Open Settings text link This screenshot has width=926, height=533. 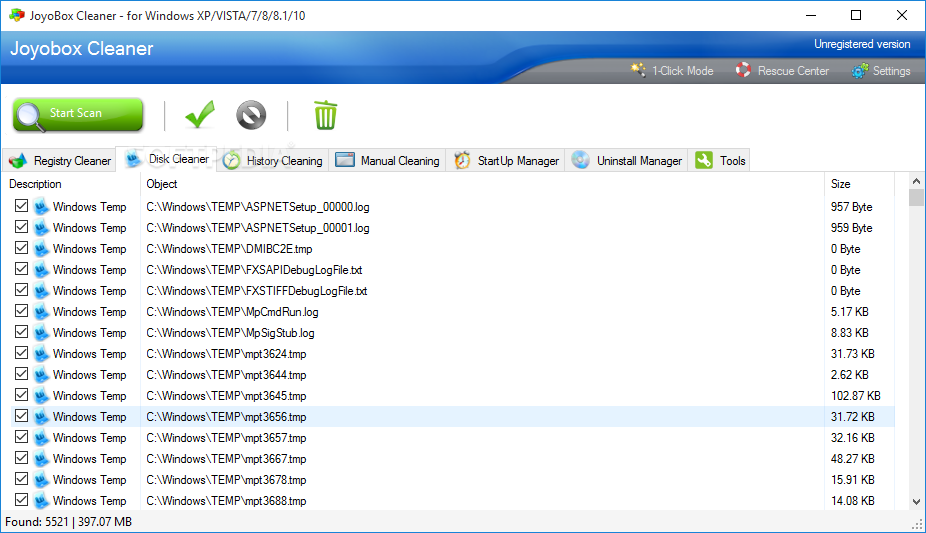[891, 71]
